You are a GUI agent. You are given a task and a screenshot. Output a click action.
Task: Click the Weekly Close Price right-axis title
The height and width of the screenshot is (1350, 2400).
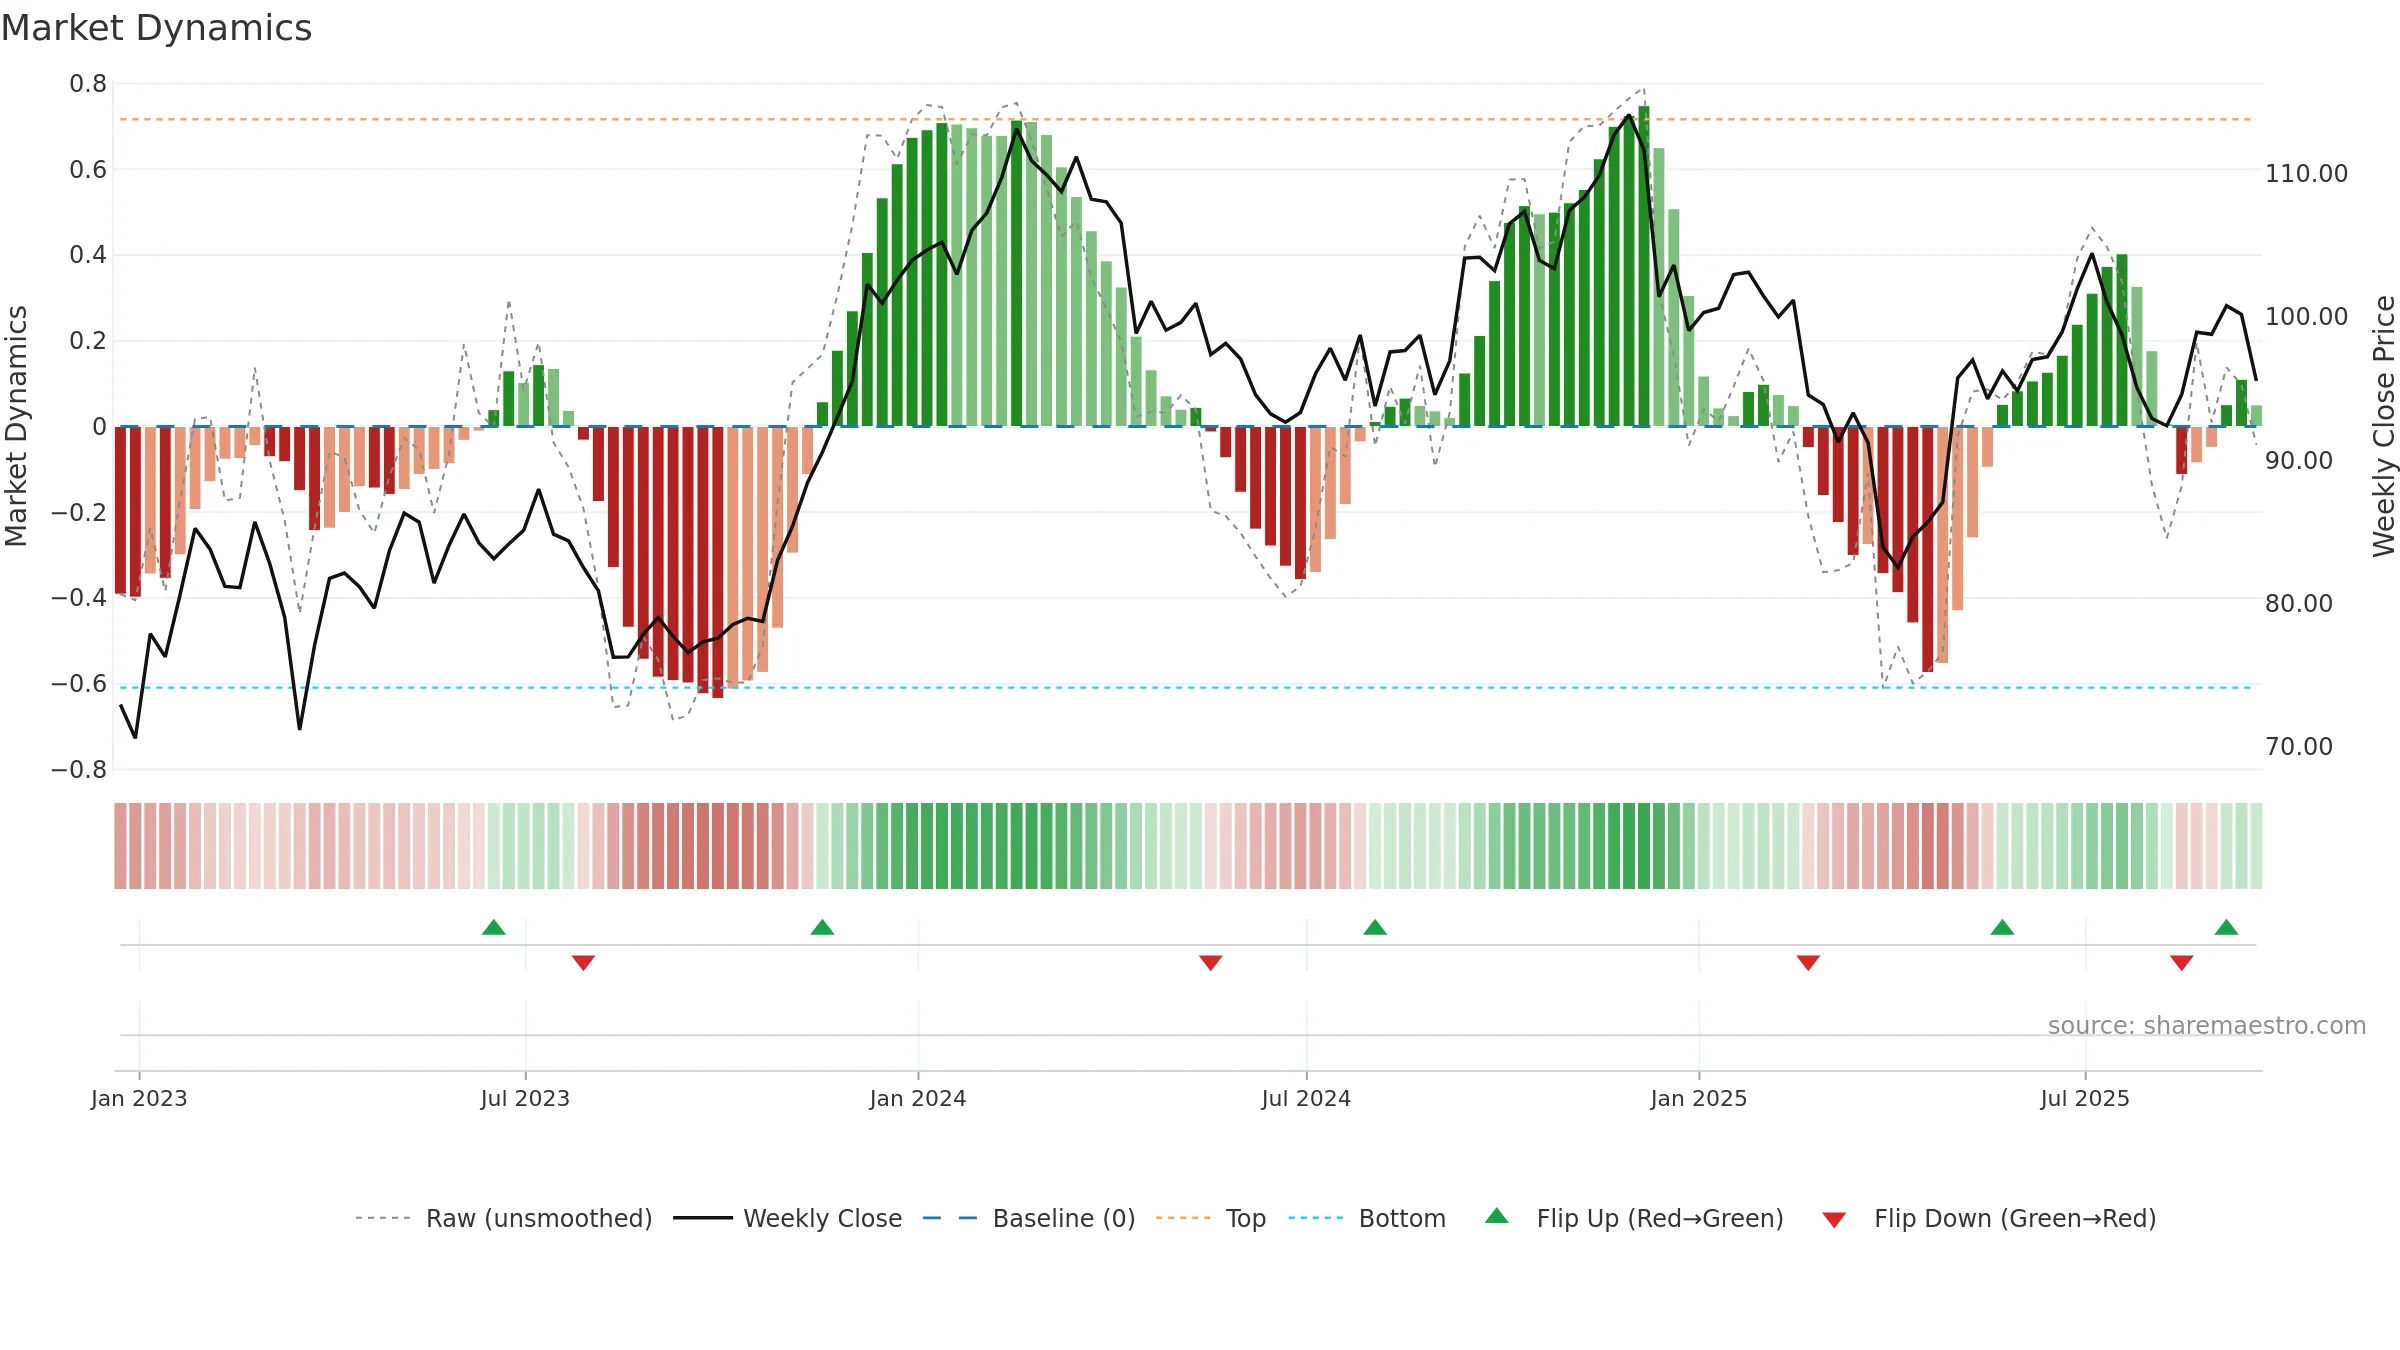pos(2384,426)
